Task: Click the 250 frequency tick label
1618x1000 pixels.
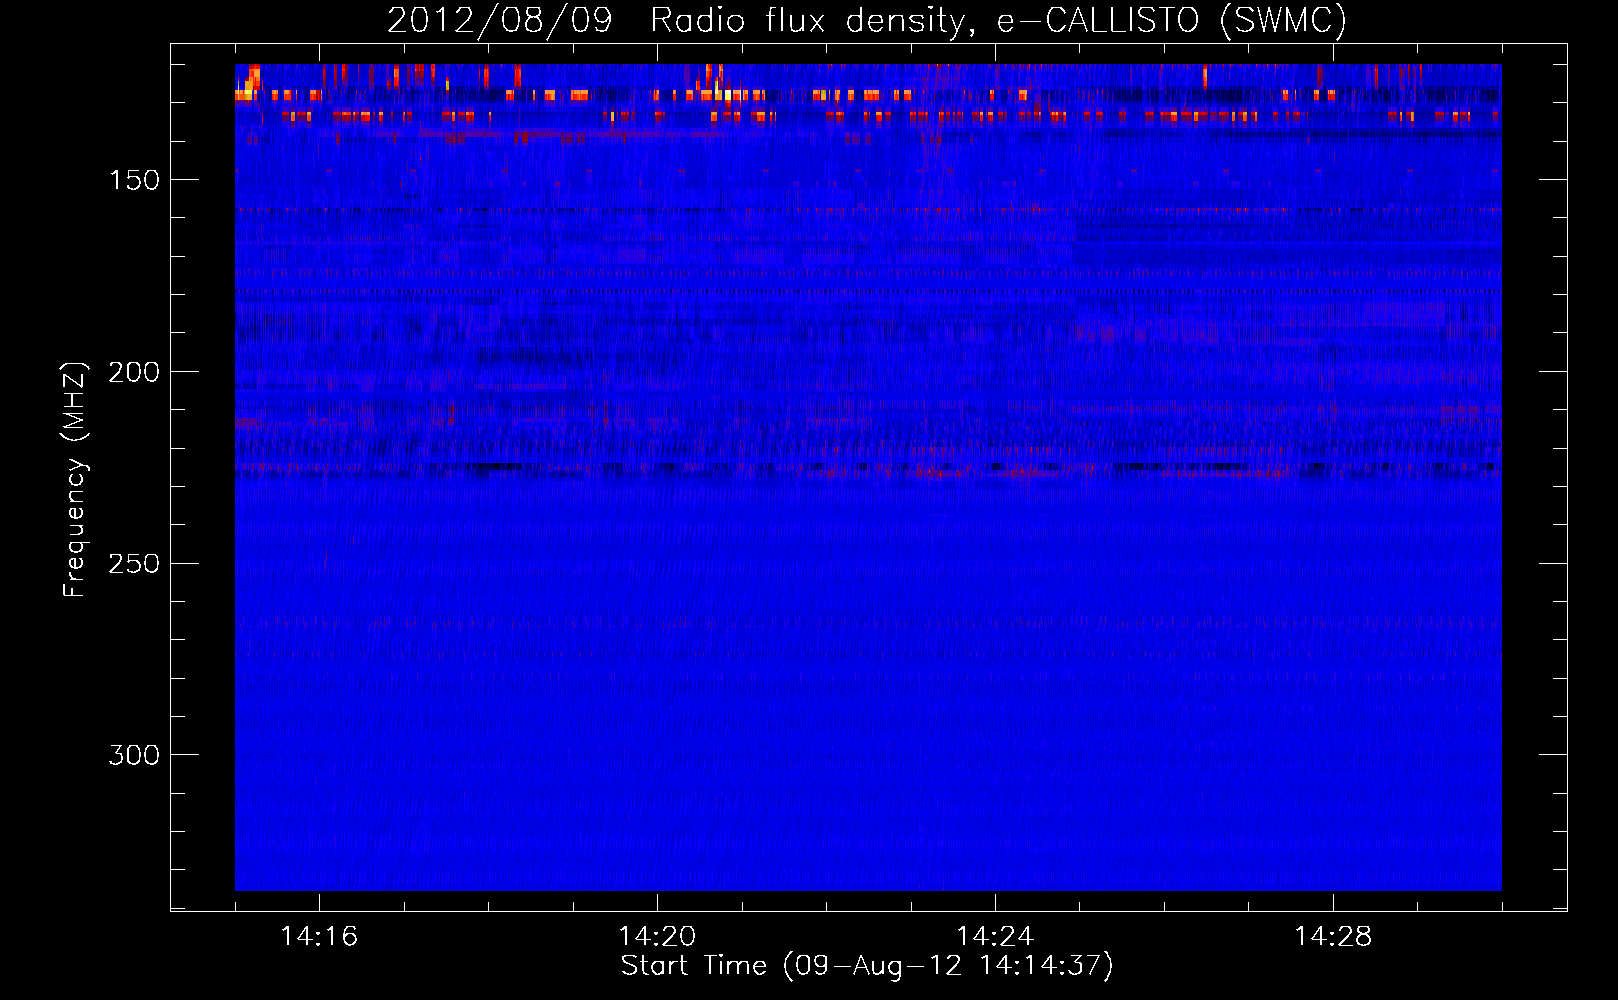Action: tap(134, 564)
